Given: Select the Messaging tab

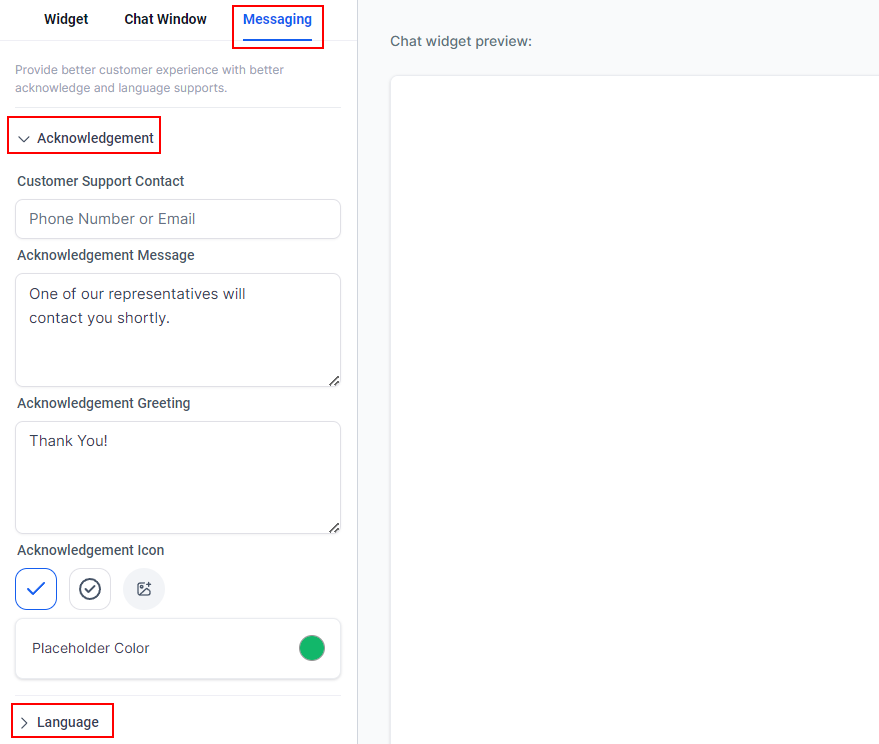Looking at the screenshot, I should pyautogui.click(x=277, y=20).
